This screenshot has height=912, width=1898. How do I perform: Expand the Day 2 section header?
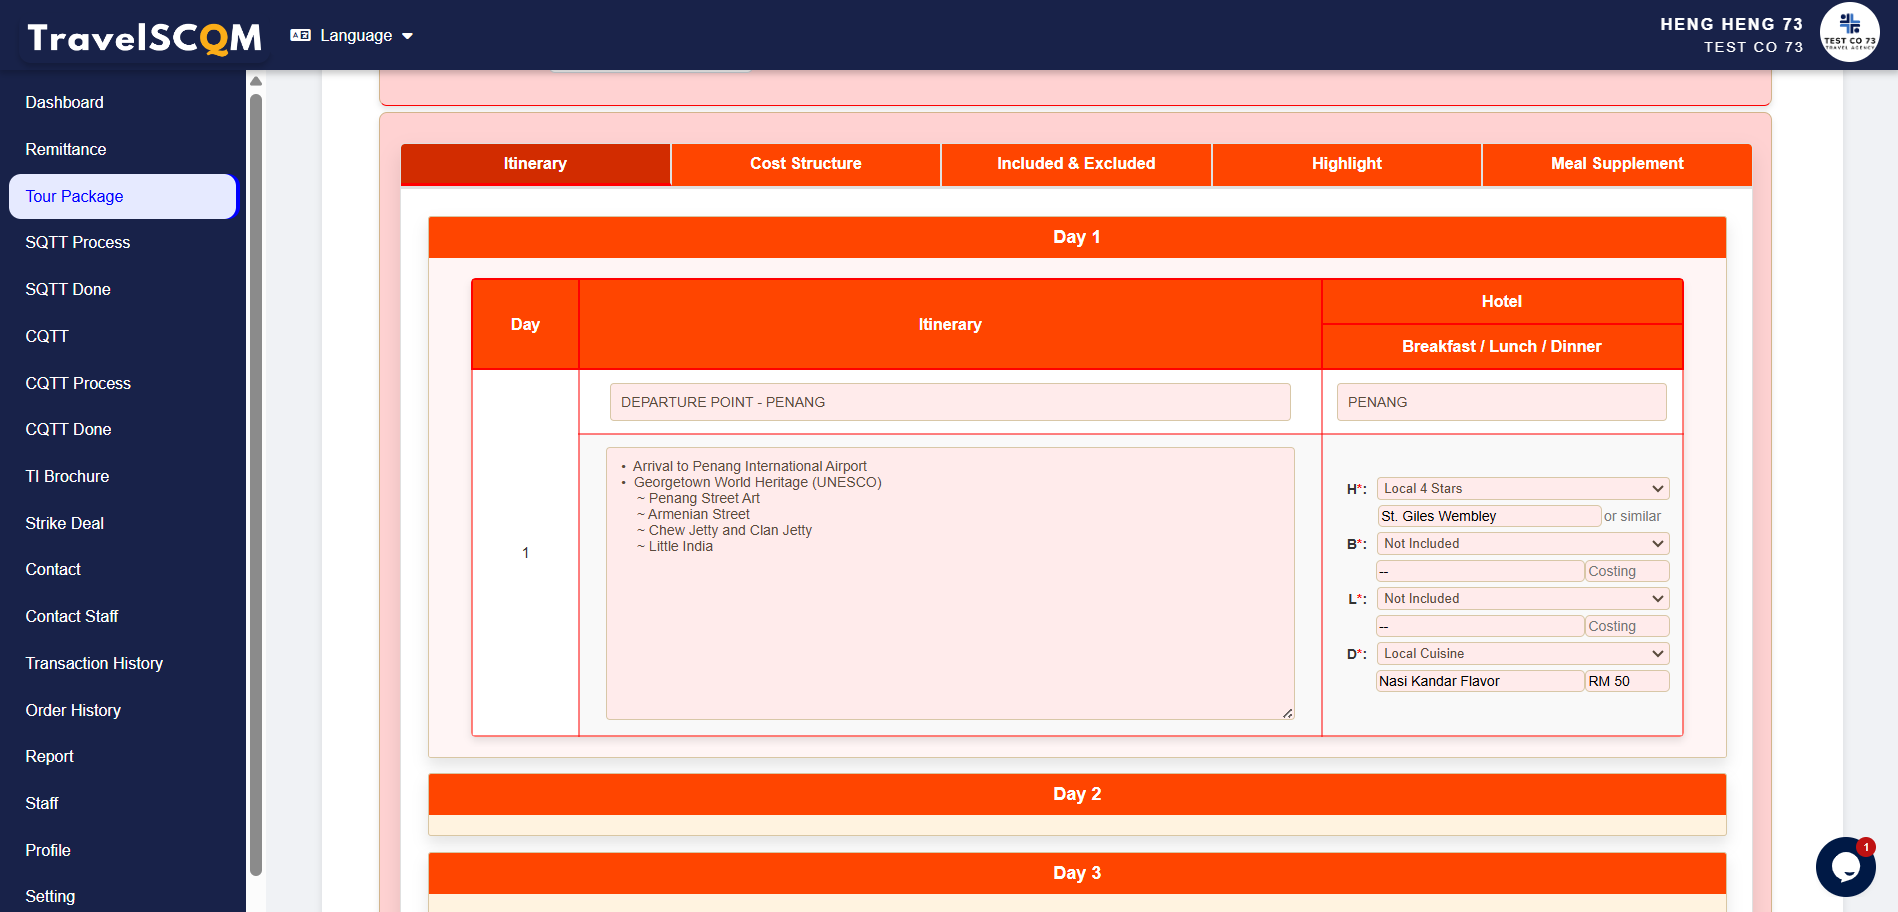1076,794
